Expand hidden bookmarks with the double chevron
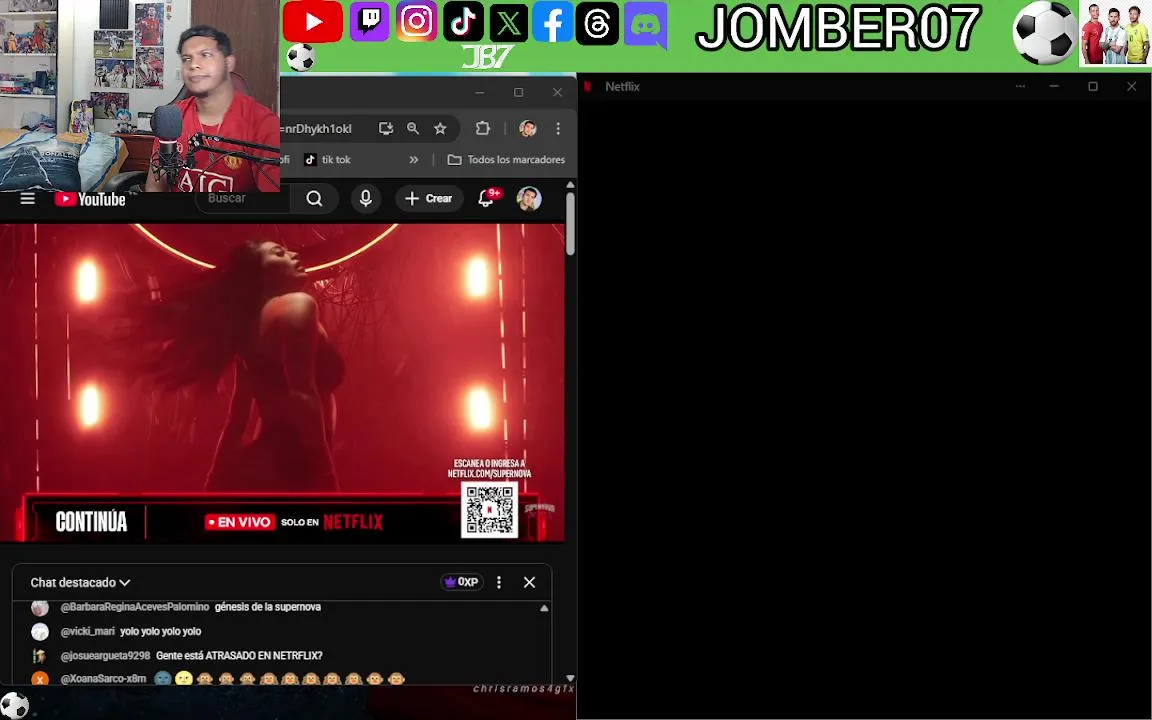This screenshot has height=720, width=1152. tap(414, 159)
